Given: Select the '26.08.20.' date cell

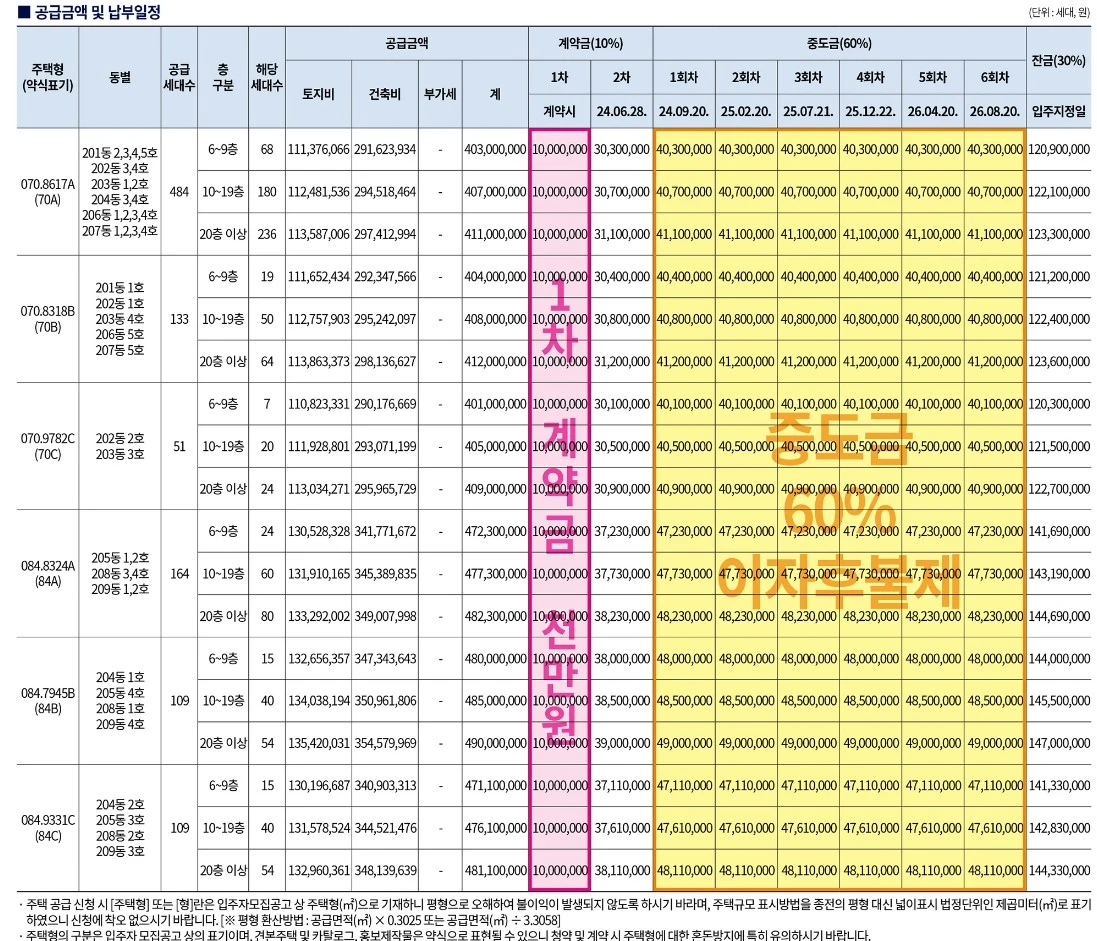Looking at the screenshot, I should (x=995, y=111).
